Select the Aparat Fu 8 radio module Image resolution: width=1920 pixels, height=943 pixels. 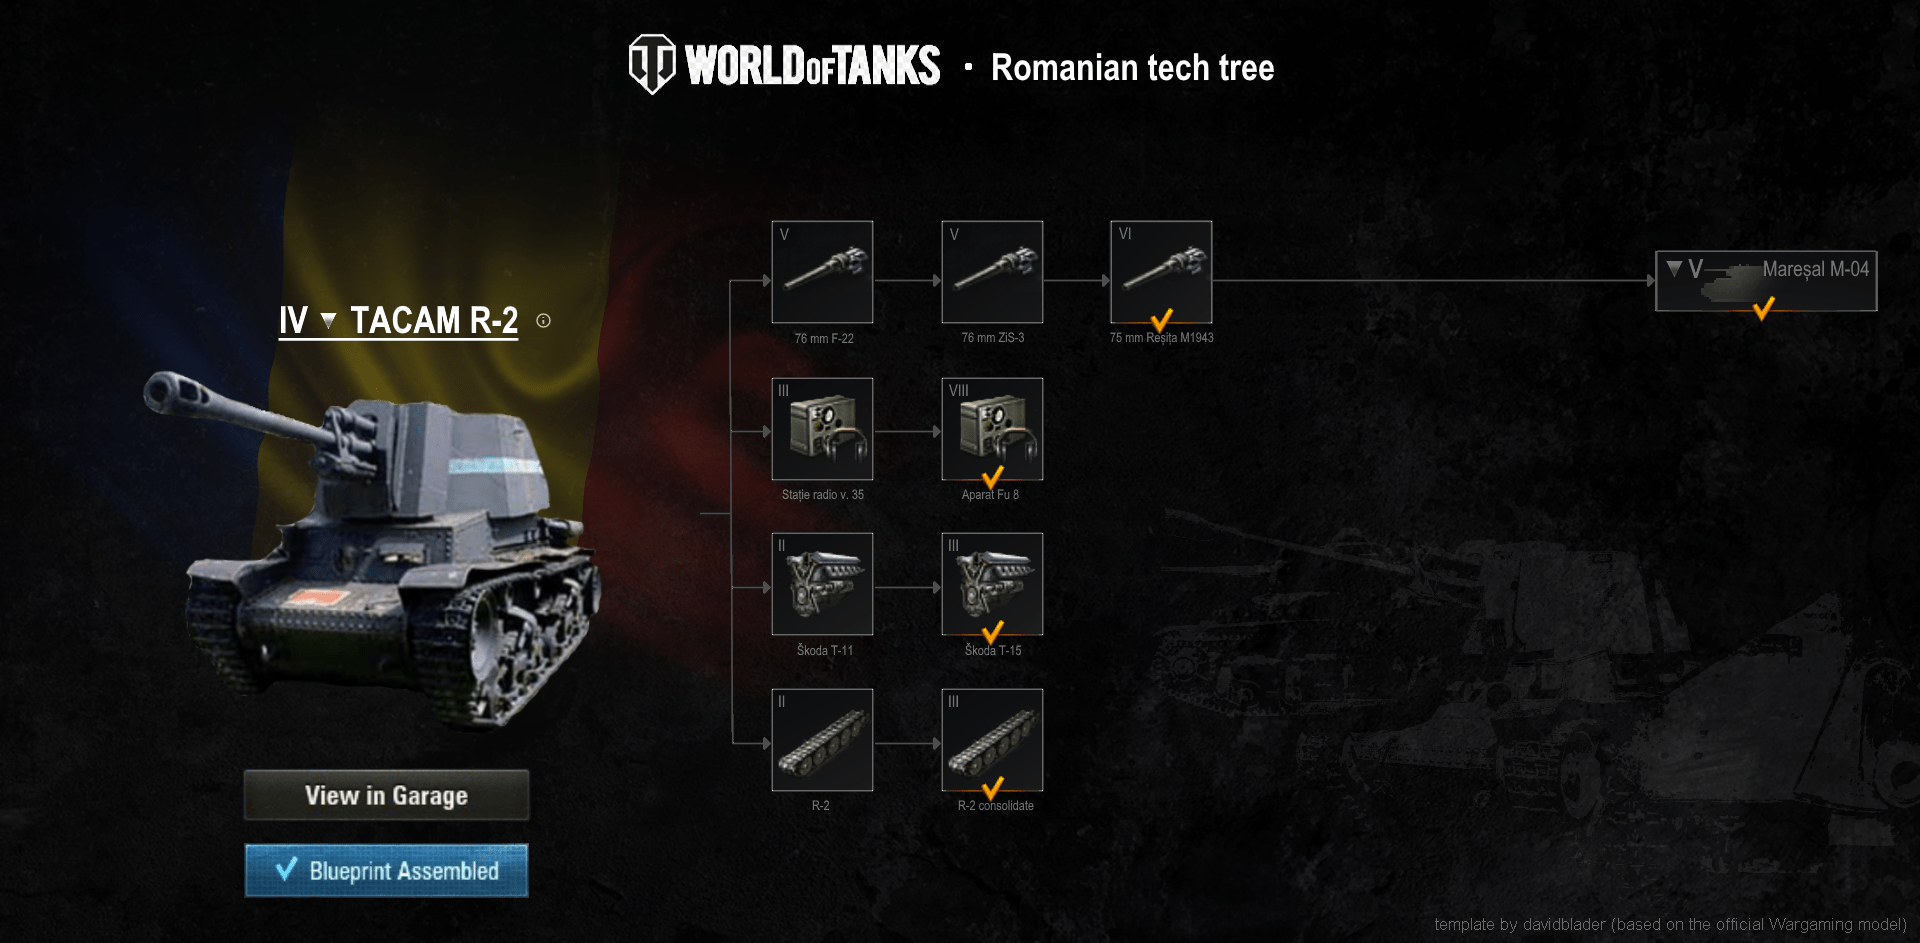(992, 429)
